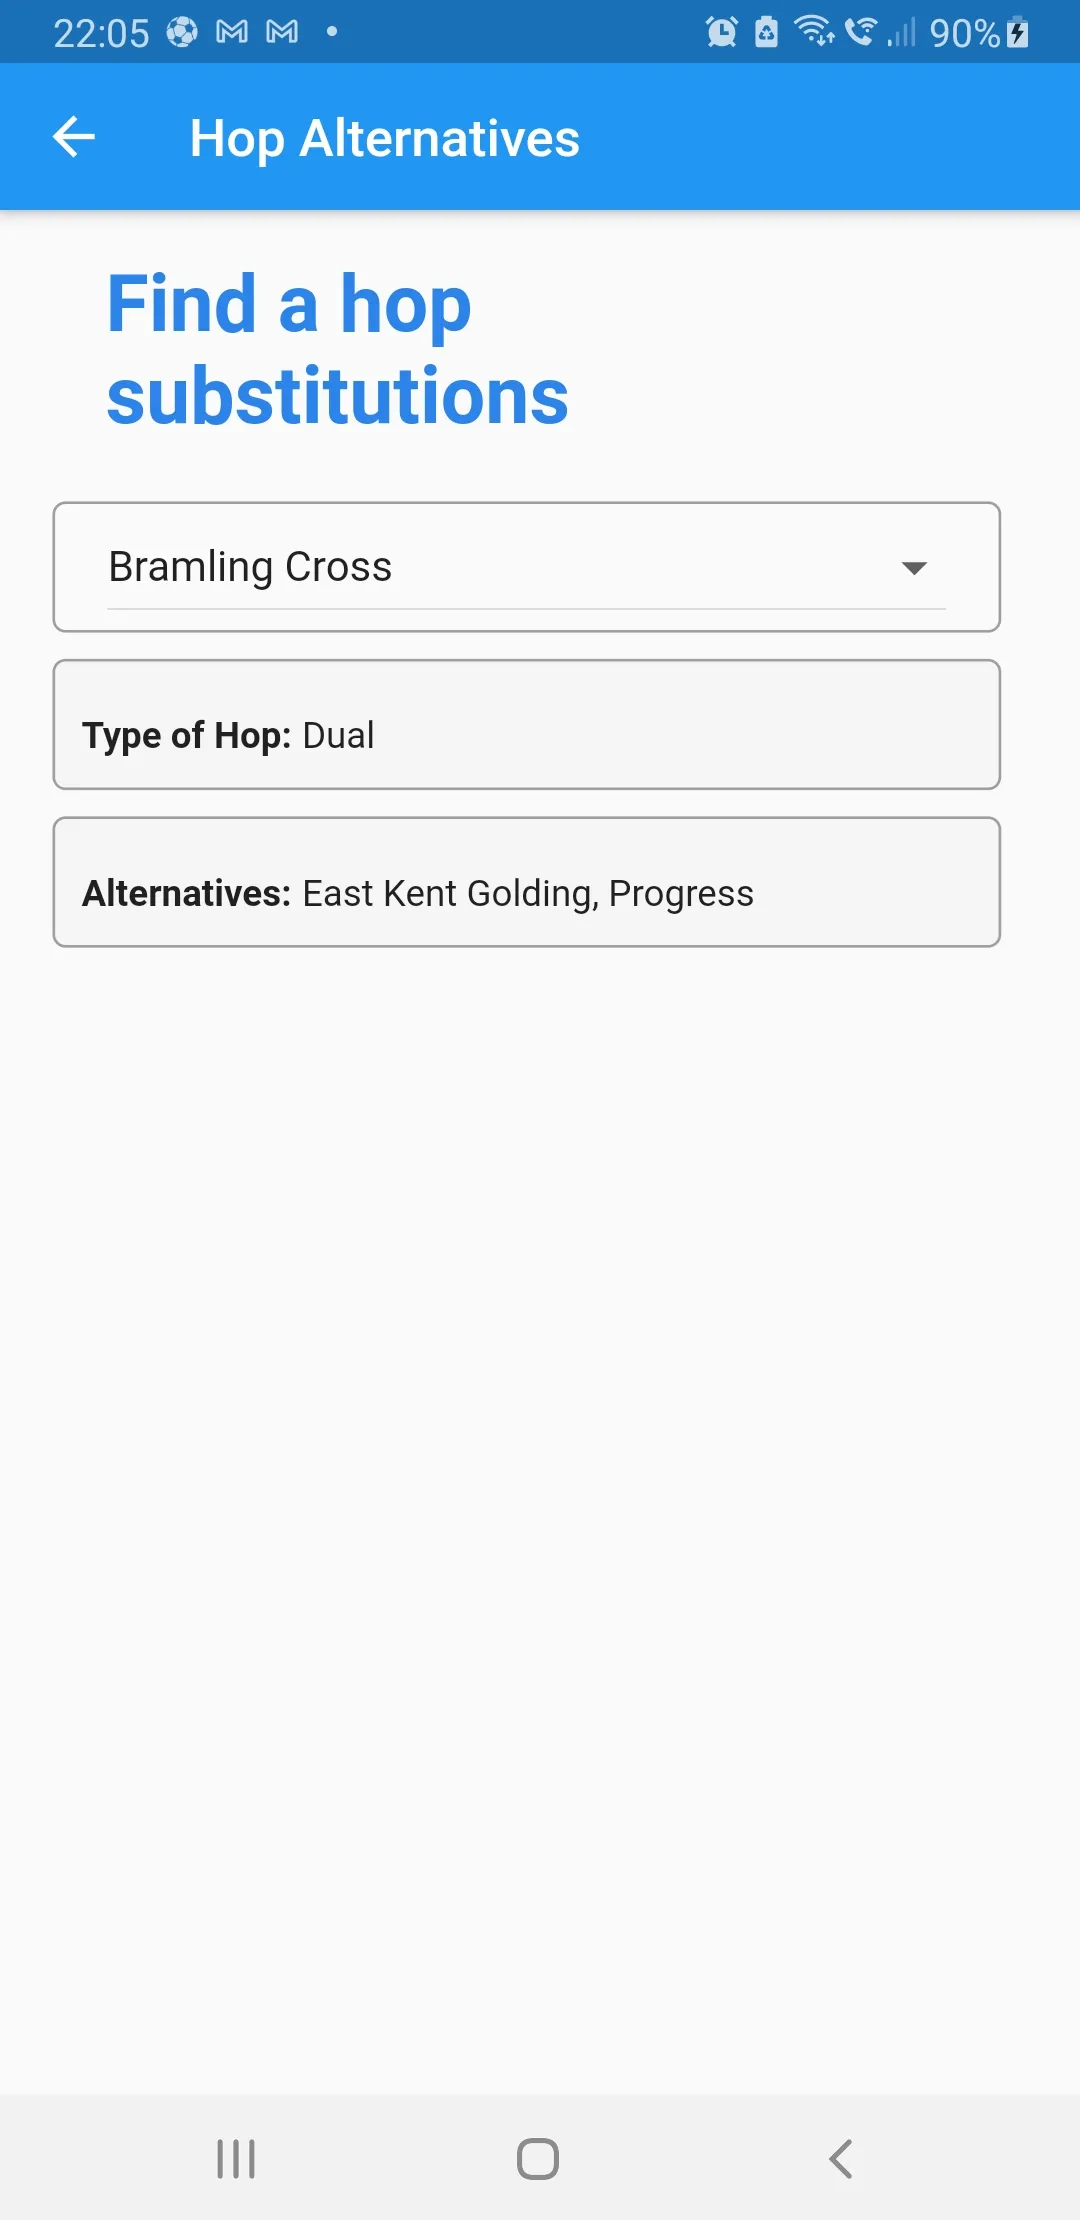This screenshot has height=2220, width=1080.
Task: Tap the Alternatives result card
Action: pos(526,882)
